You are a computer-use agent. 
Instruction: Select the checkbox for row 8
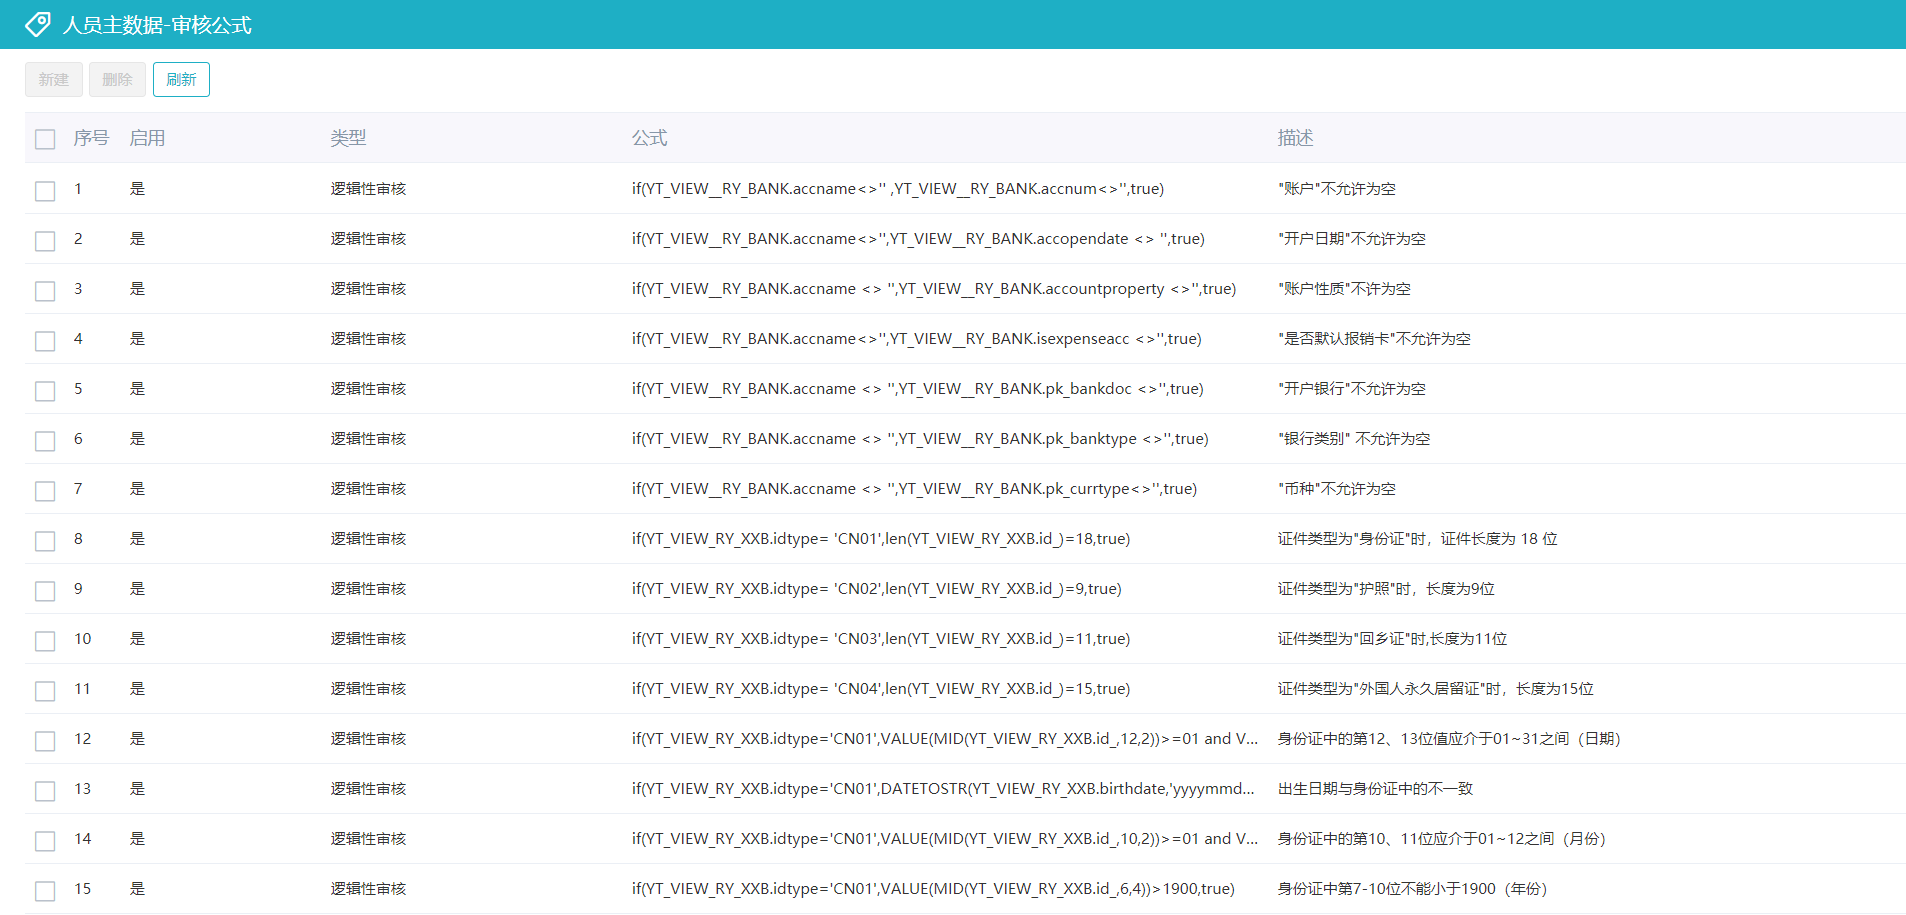[x=45, y=540]
